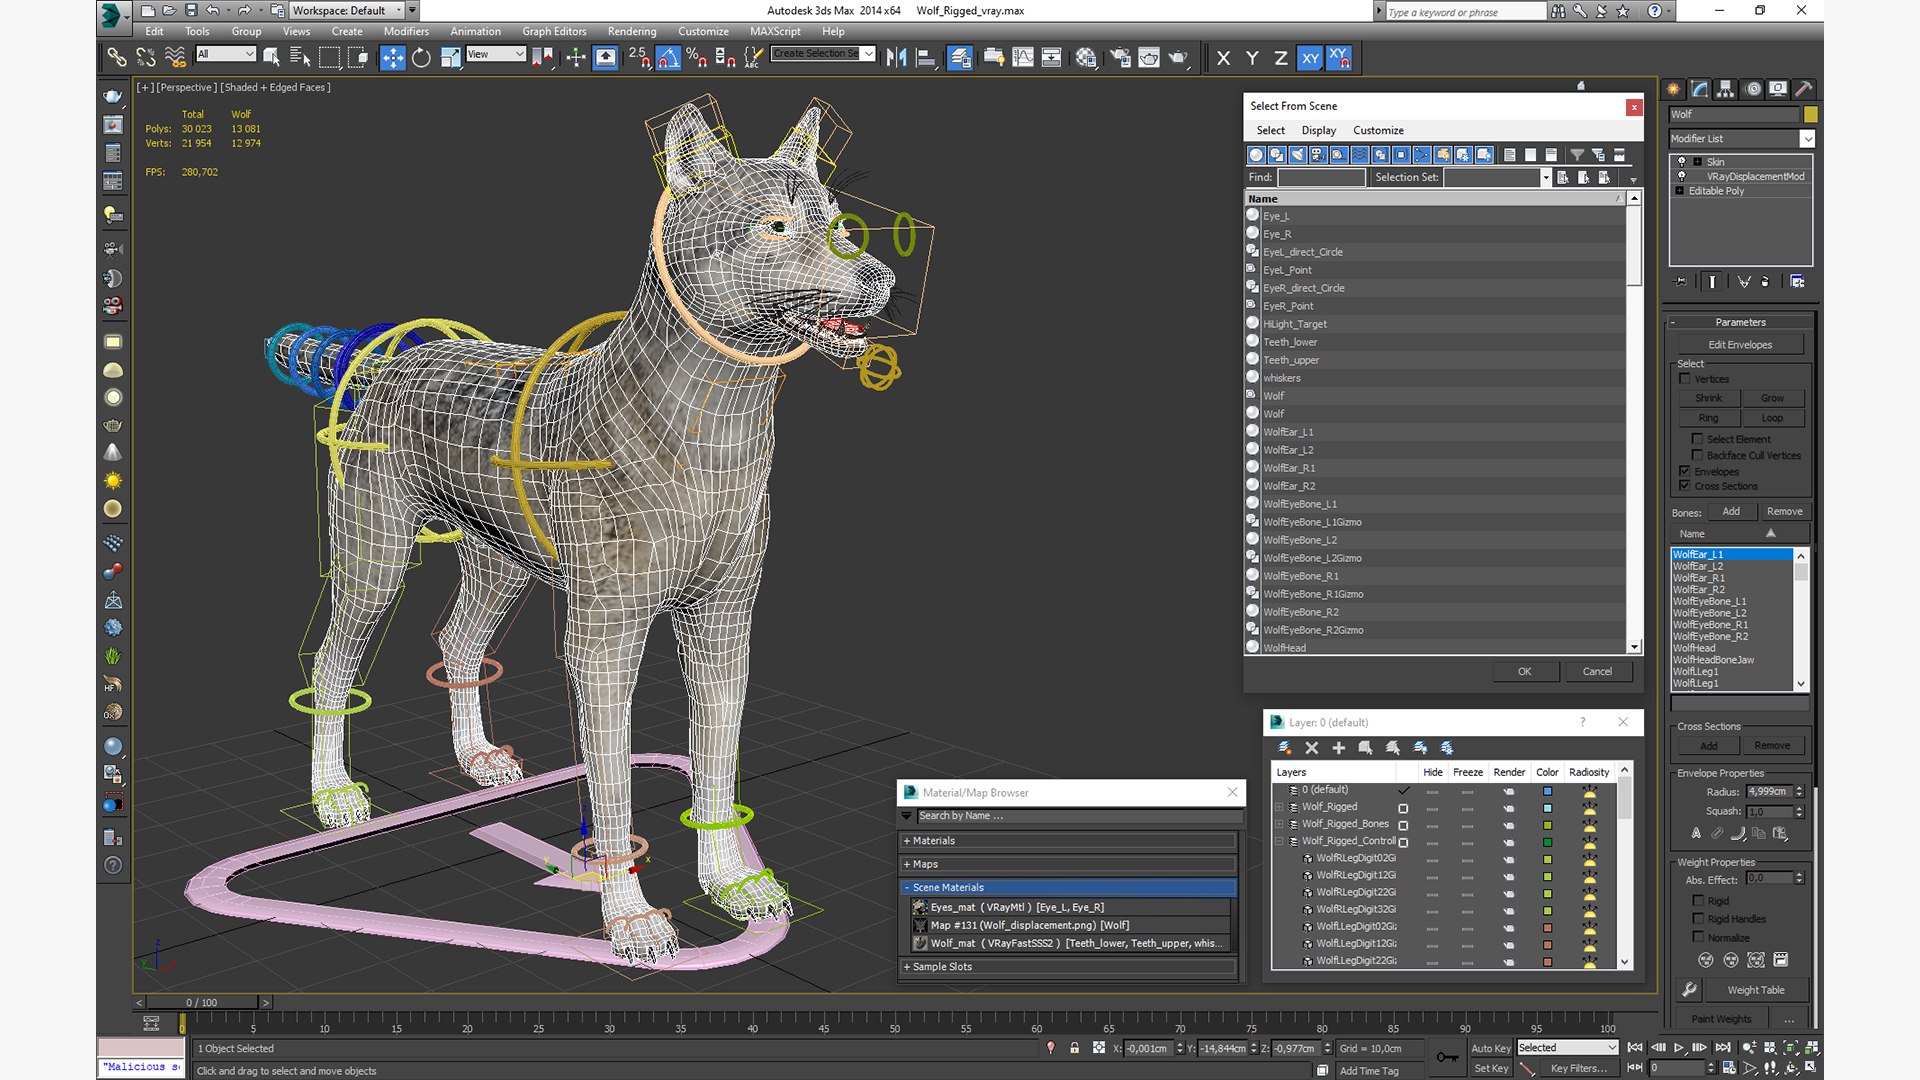The image size is (1920, 1080).
Task: Open the Rendering menu
Action: point(632,31)
